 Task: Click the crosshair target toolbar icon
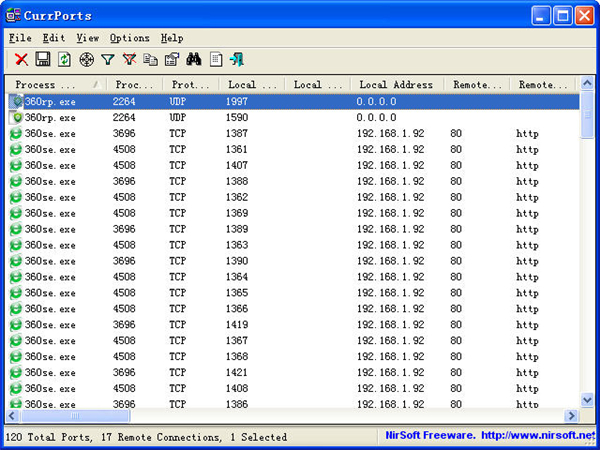[86, 60]
